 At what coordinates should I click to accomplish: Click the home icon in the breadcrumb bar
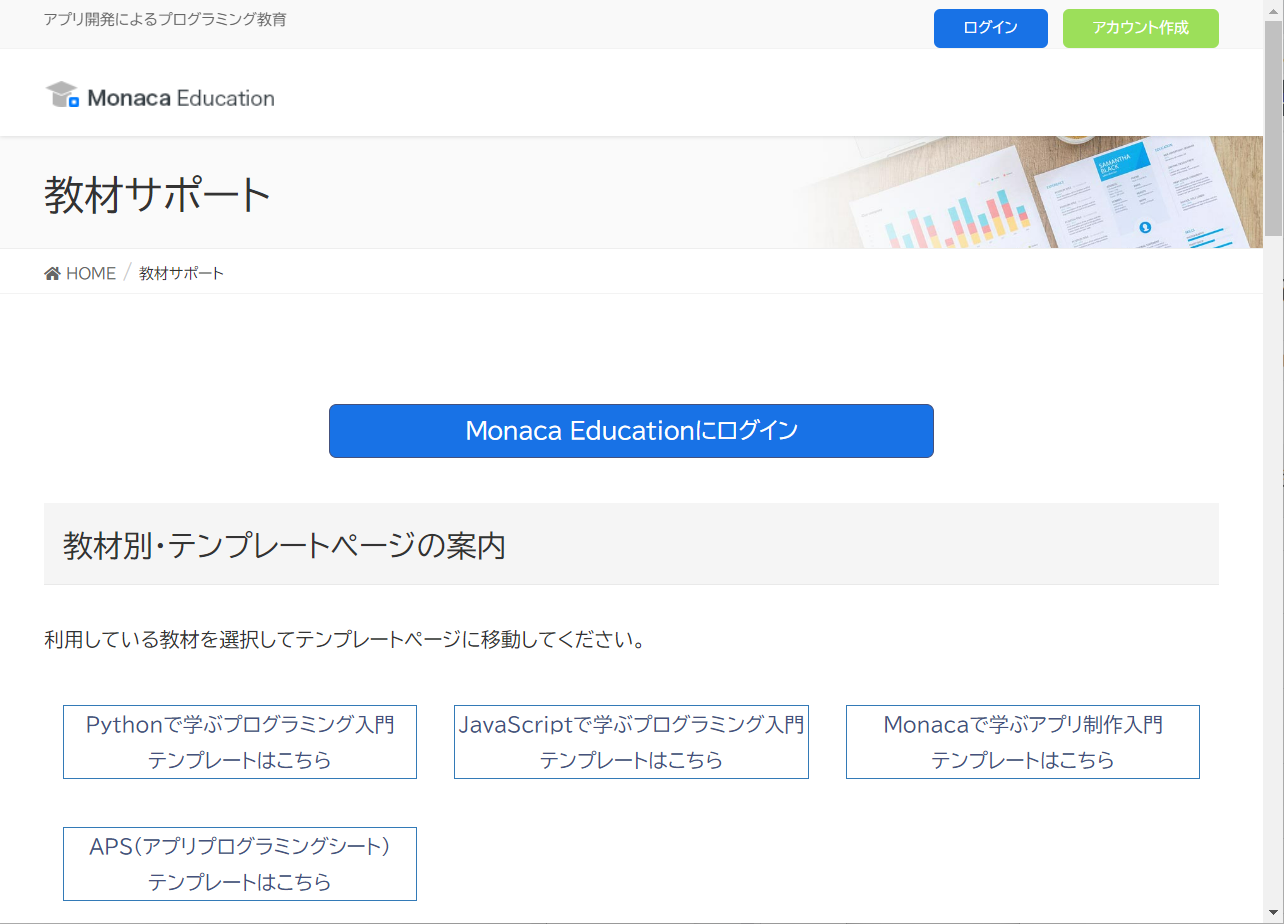coord(51,271)
